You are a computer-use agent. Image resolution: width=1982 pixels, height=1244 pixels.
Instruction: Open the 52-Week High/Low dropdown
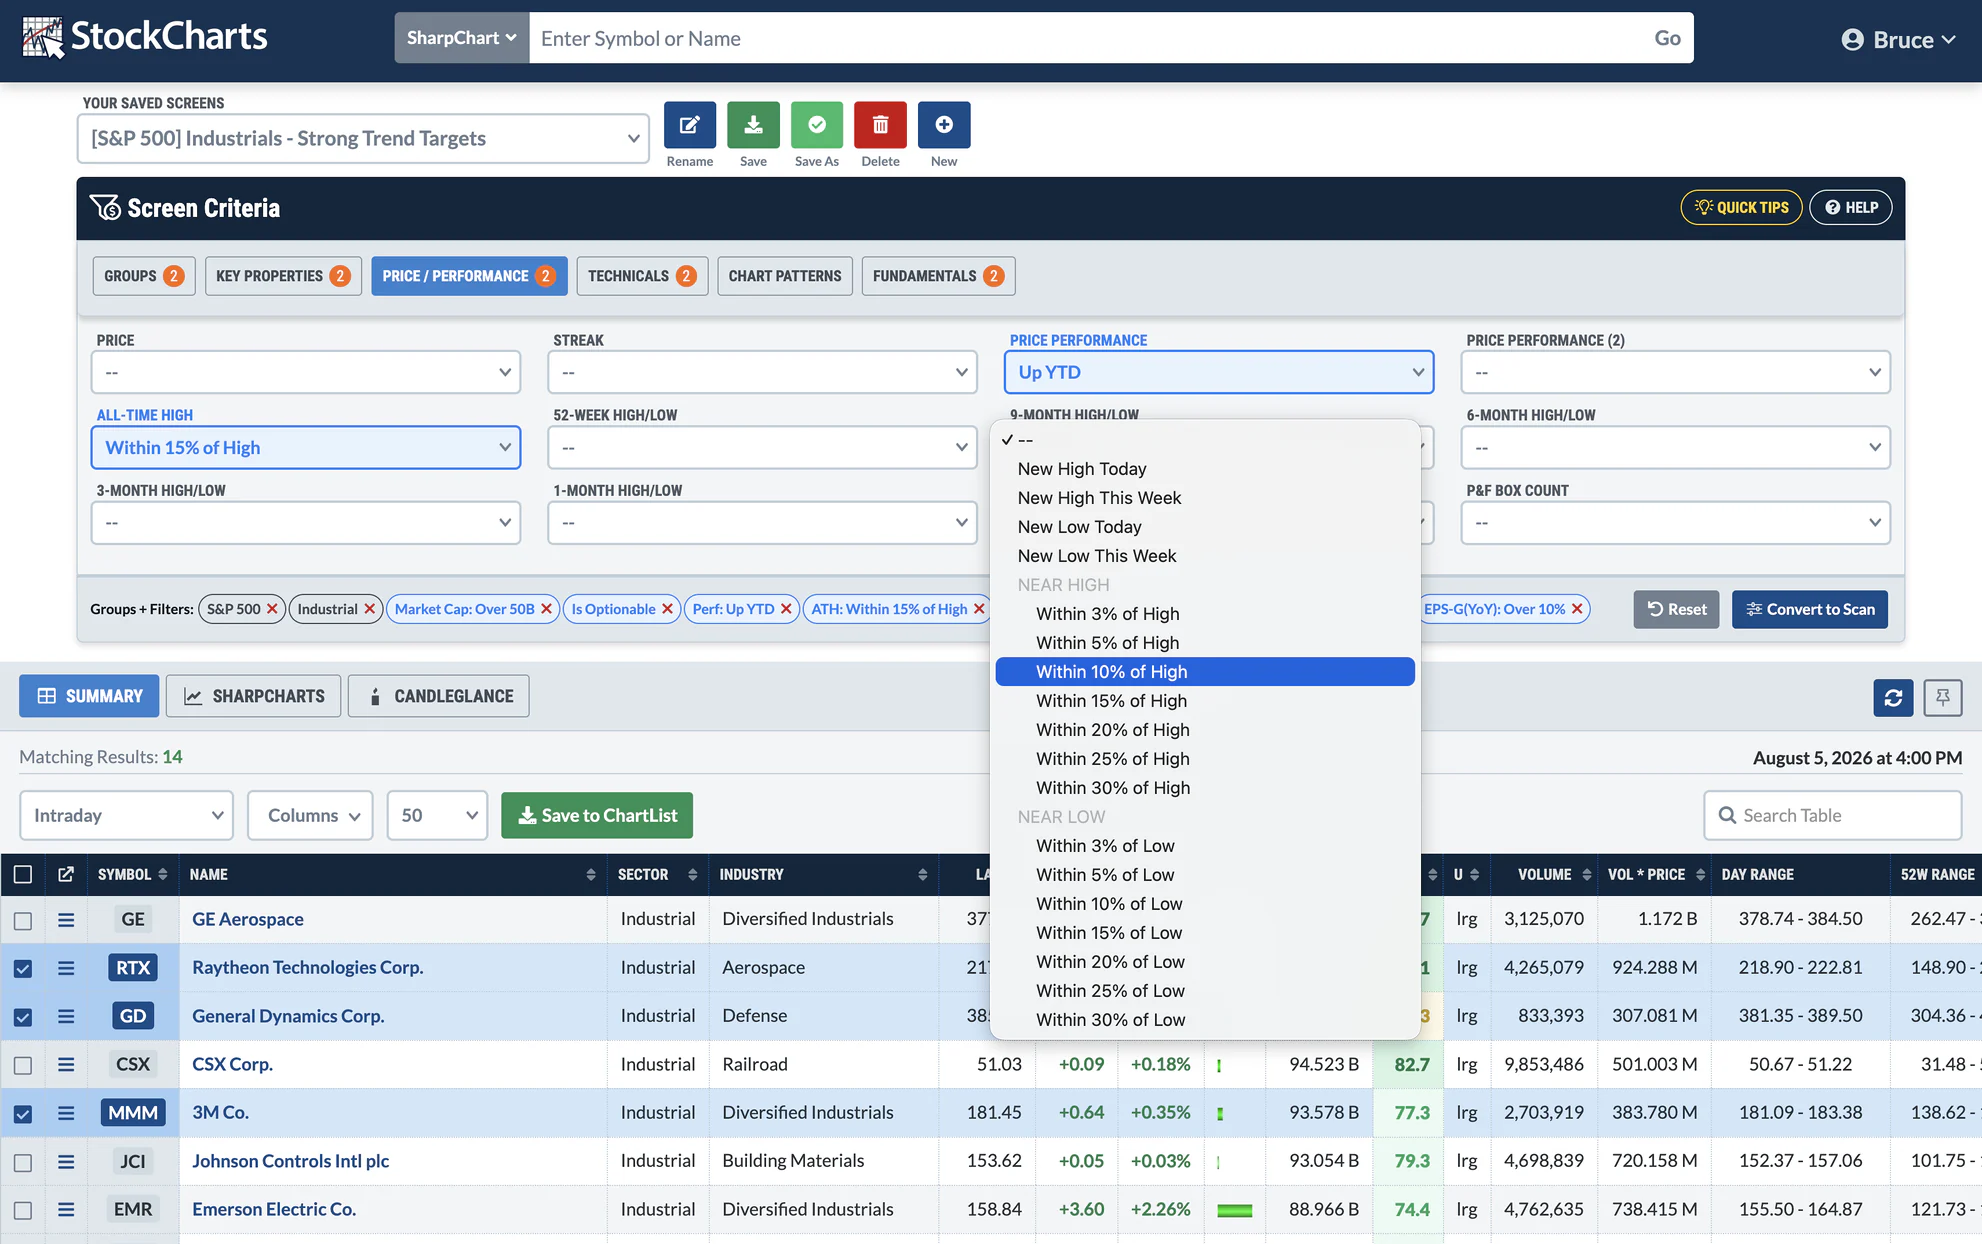(762, 447)
